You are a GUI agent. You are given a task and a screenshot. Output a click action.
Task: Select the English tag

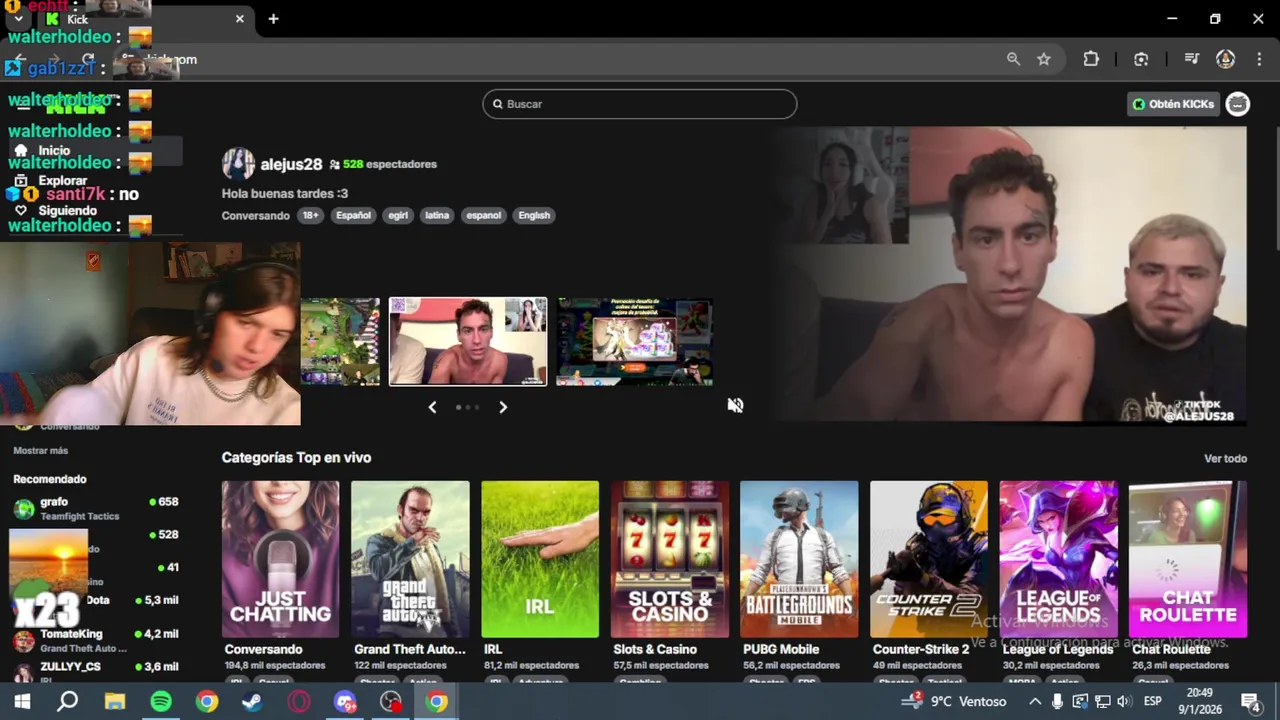pyautogui.click(x=534, y=215)
